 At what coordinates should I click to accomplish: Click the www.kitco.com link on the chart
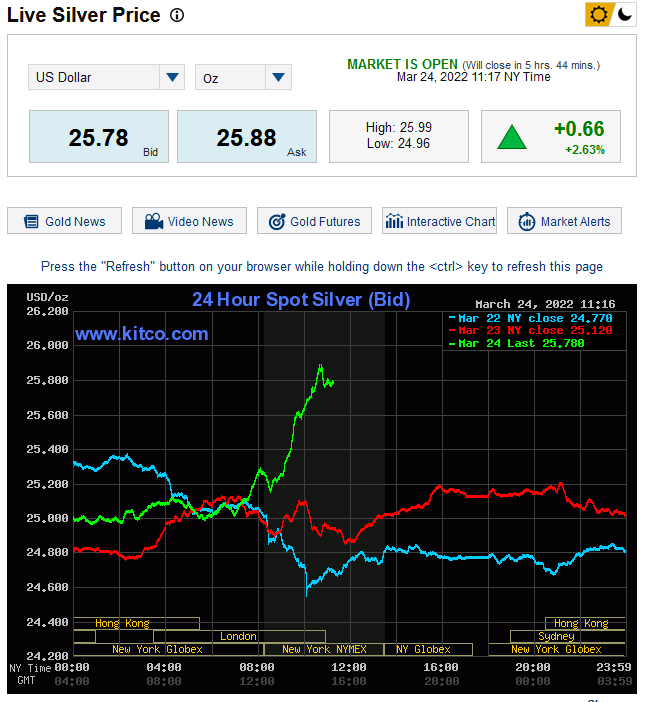coord(142,334)
